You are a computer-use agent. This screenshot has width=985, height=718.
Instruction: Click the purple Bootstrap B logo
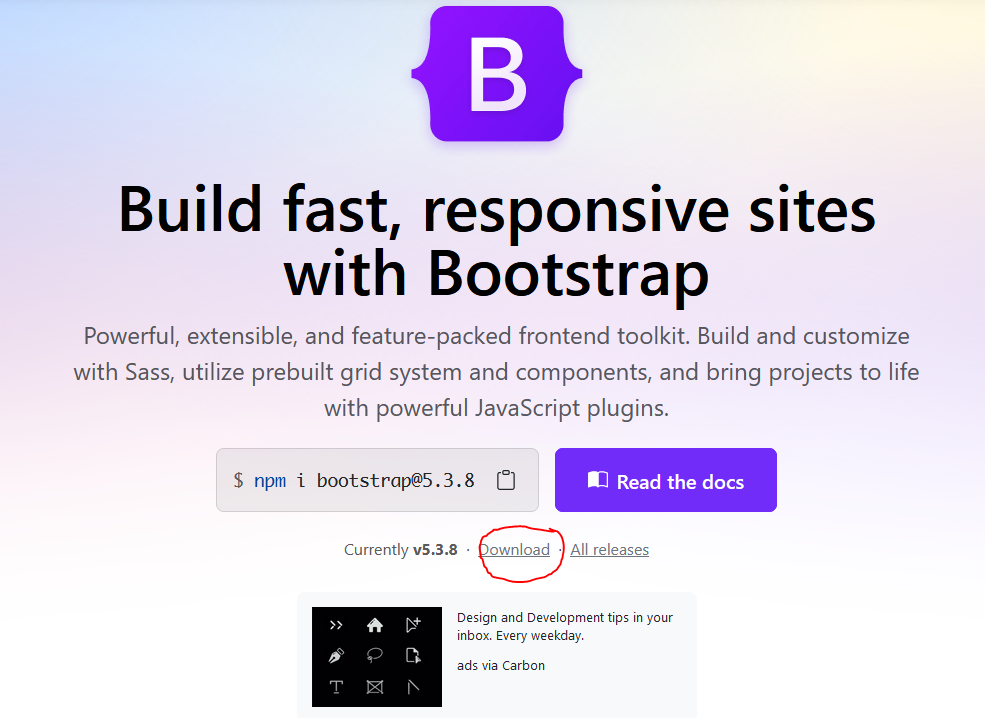497,75
